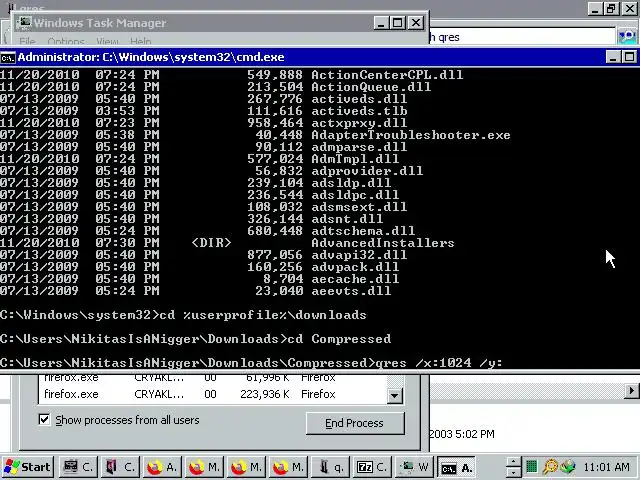This screenshot has width=640, height=480.
Task: Click the End Process button
Action: click(x=355, y=423)
